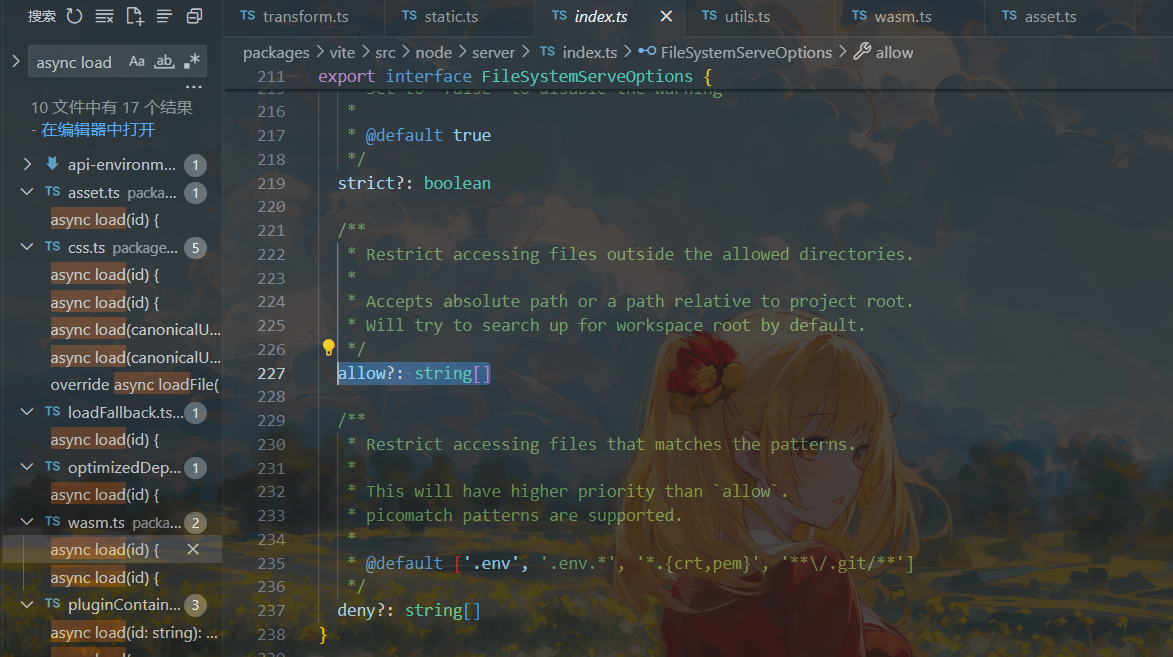This screenshot has height=657, width=1173.
Task: Open the 'vite' breadcrumb
Action: tap(343, 52)
